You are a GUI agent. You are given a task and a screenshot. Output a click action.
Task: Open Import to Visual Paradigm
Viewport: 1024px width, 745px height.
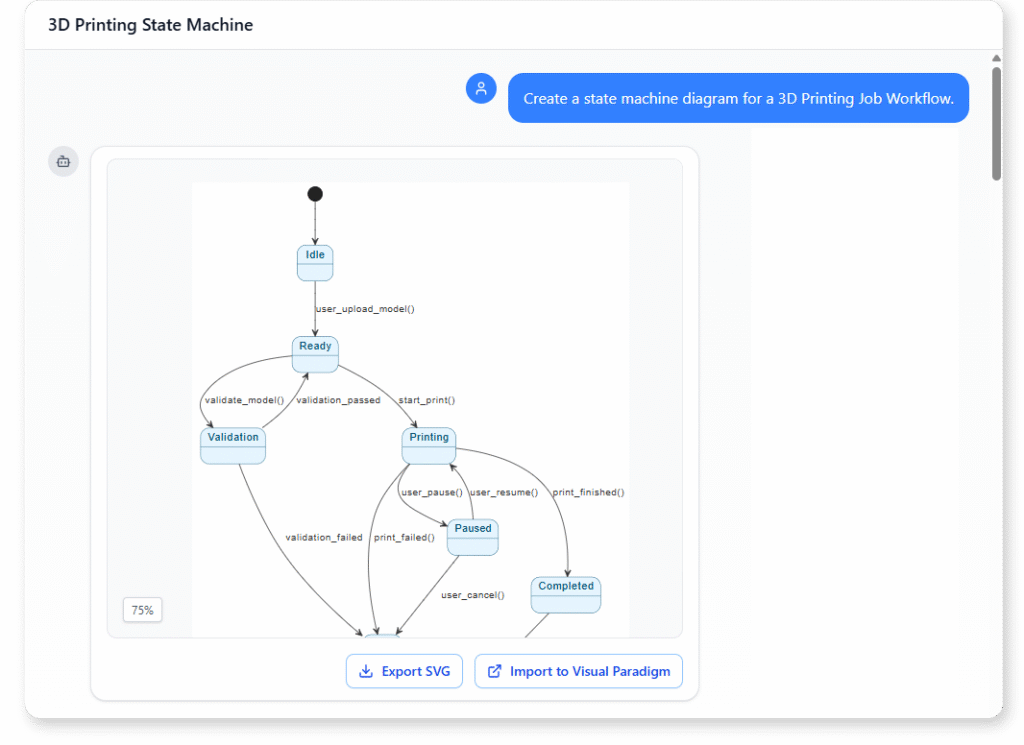point(578,671)
